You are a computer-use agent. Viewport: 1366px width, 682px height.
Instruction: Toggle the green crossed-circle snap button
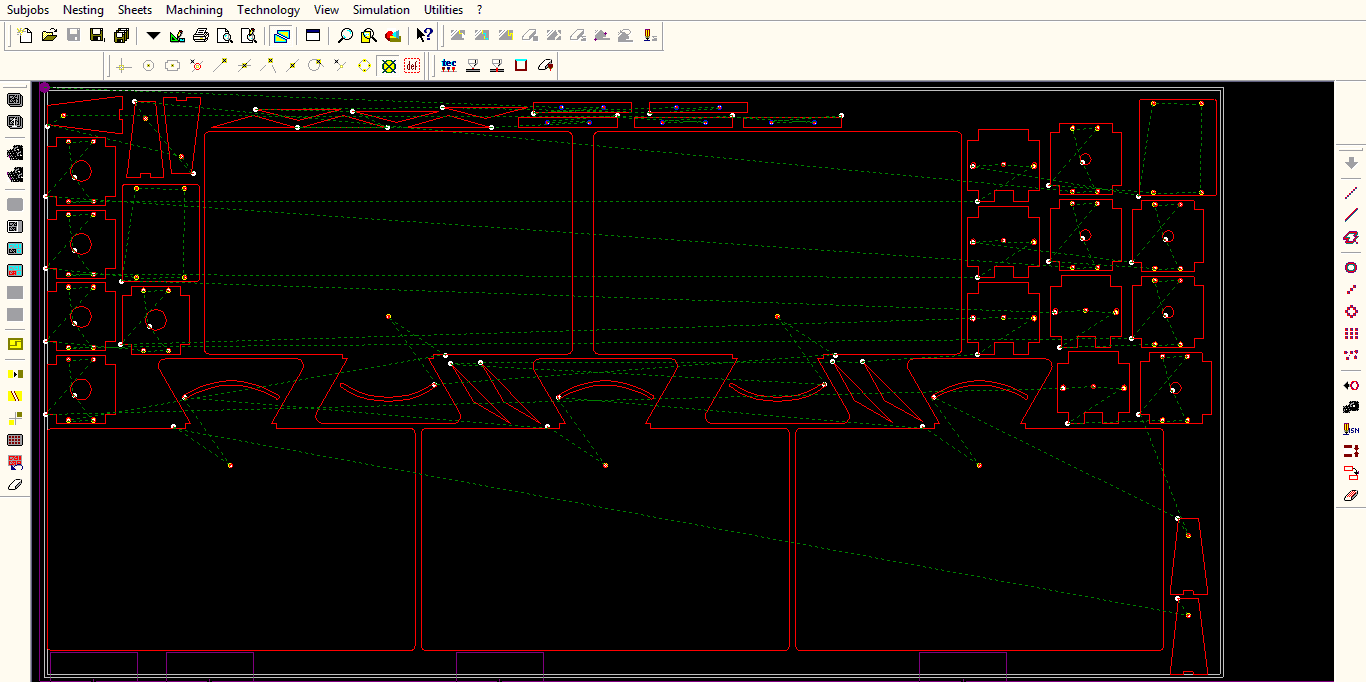tap(389, 66)
